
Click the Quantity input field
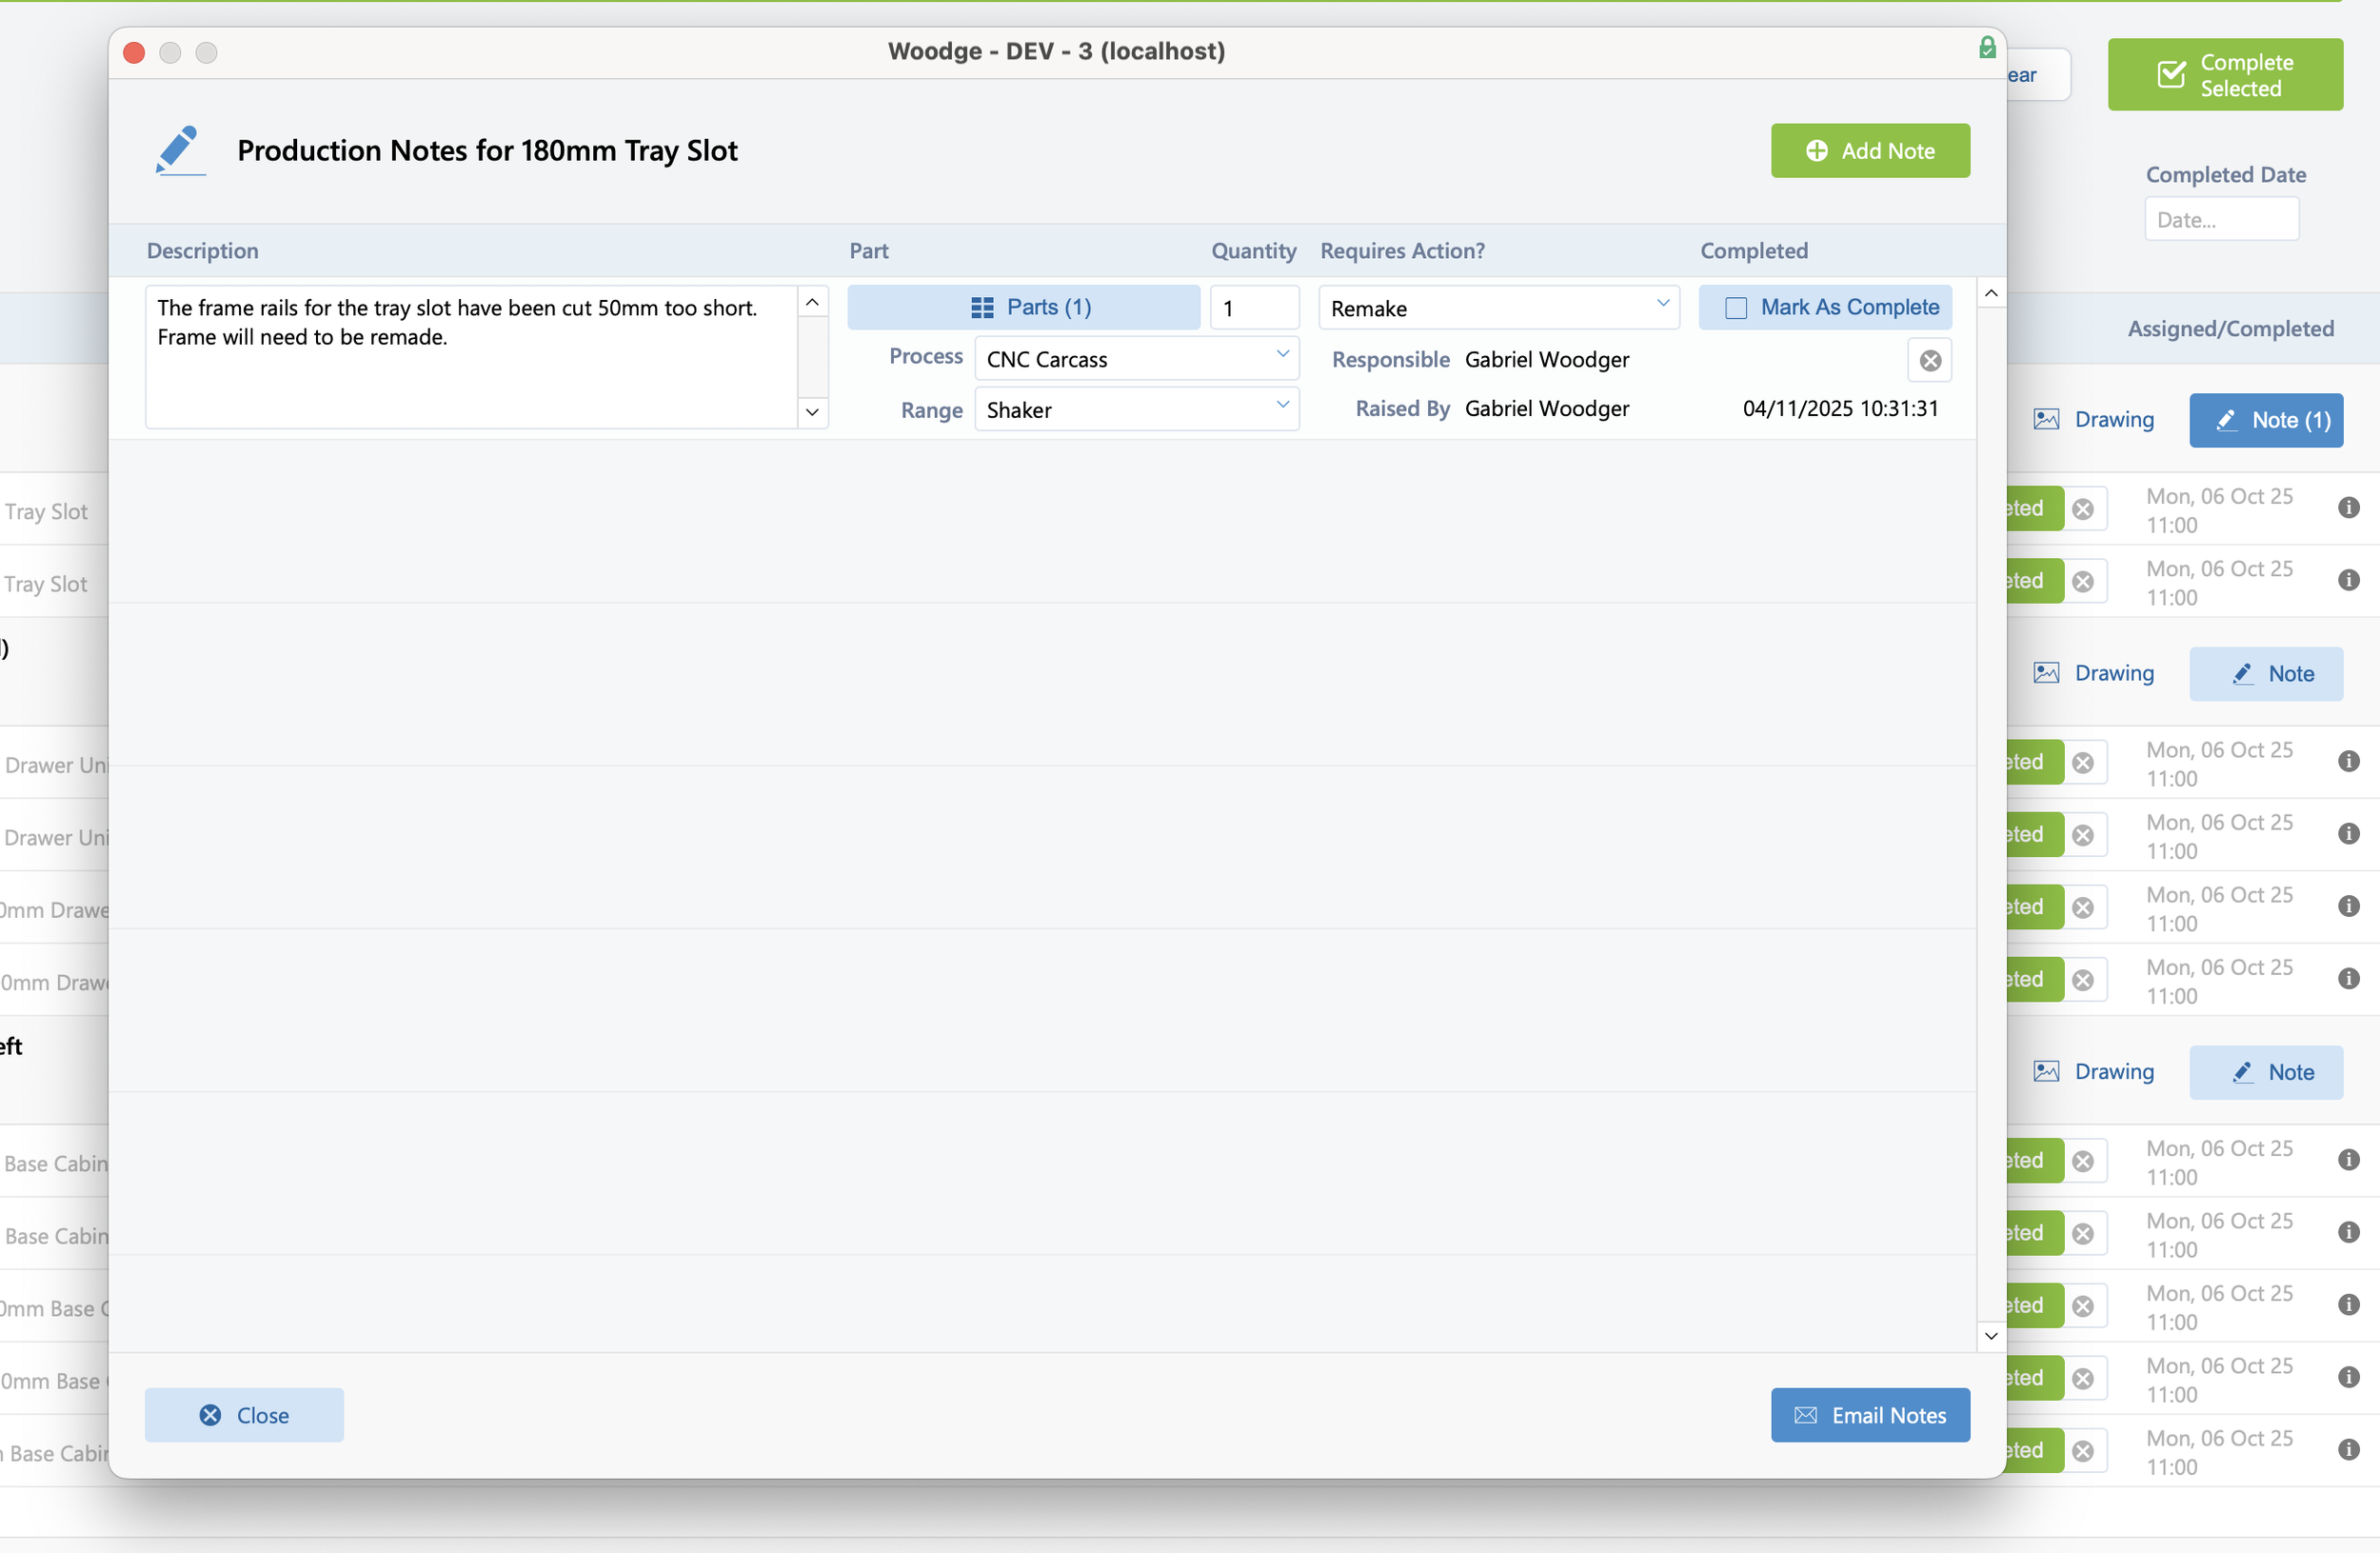point(1253,308)
